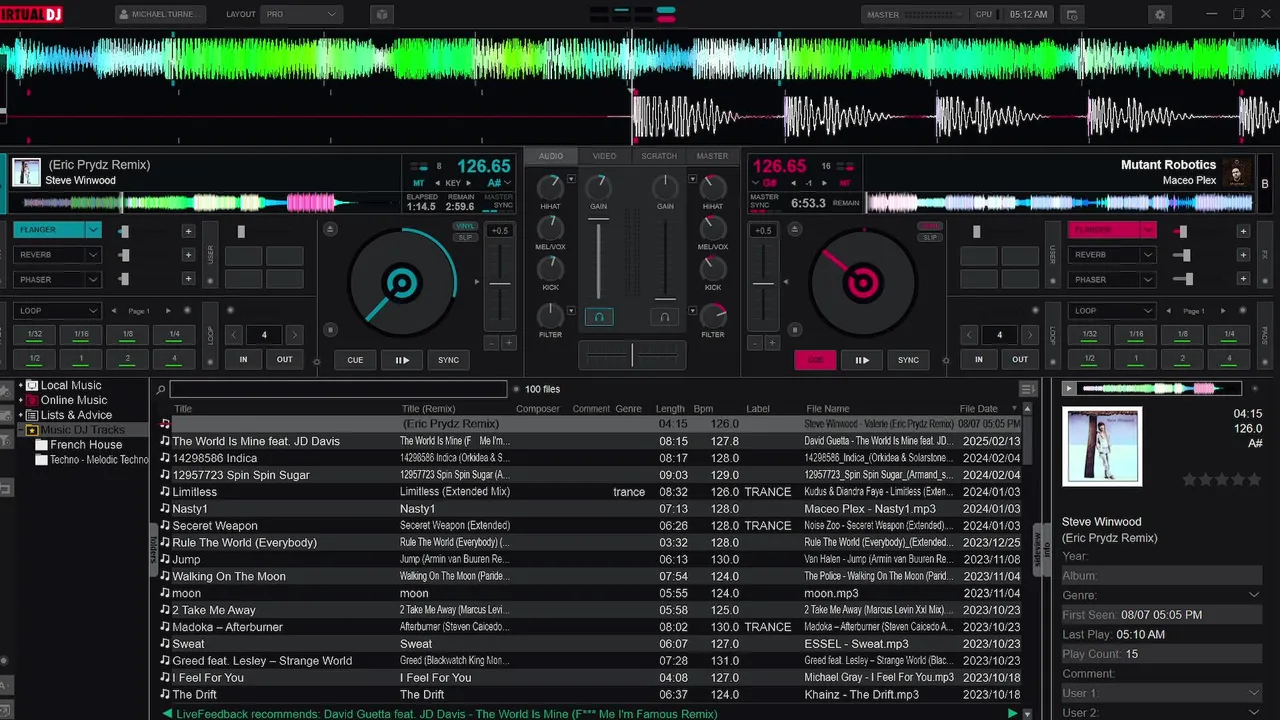1280x720 pixels.
Task: Open the left deck Flanger effect dropdown
Action: click(x=93, y=230)
